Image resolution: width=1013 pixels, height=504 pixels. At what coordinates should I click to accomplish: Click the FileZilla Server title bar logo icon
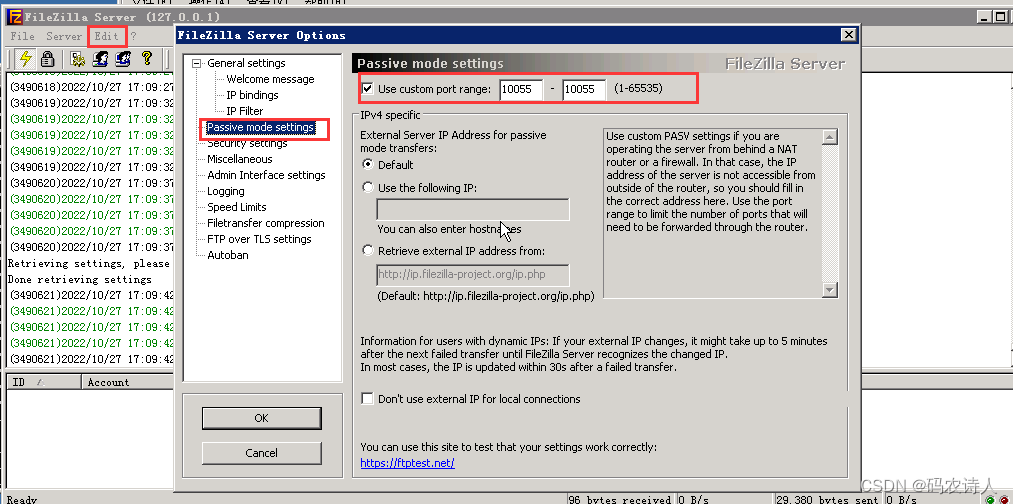coord(16,17)
